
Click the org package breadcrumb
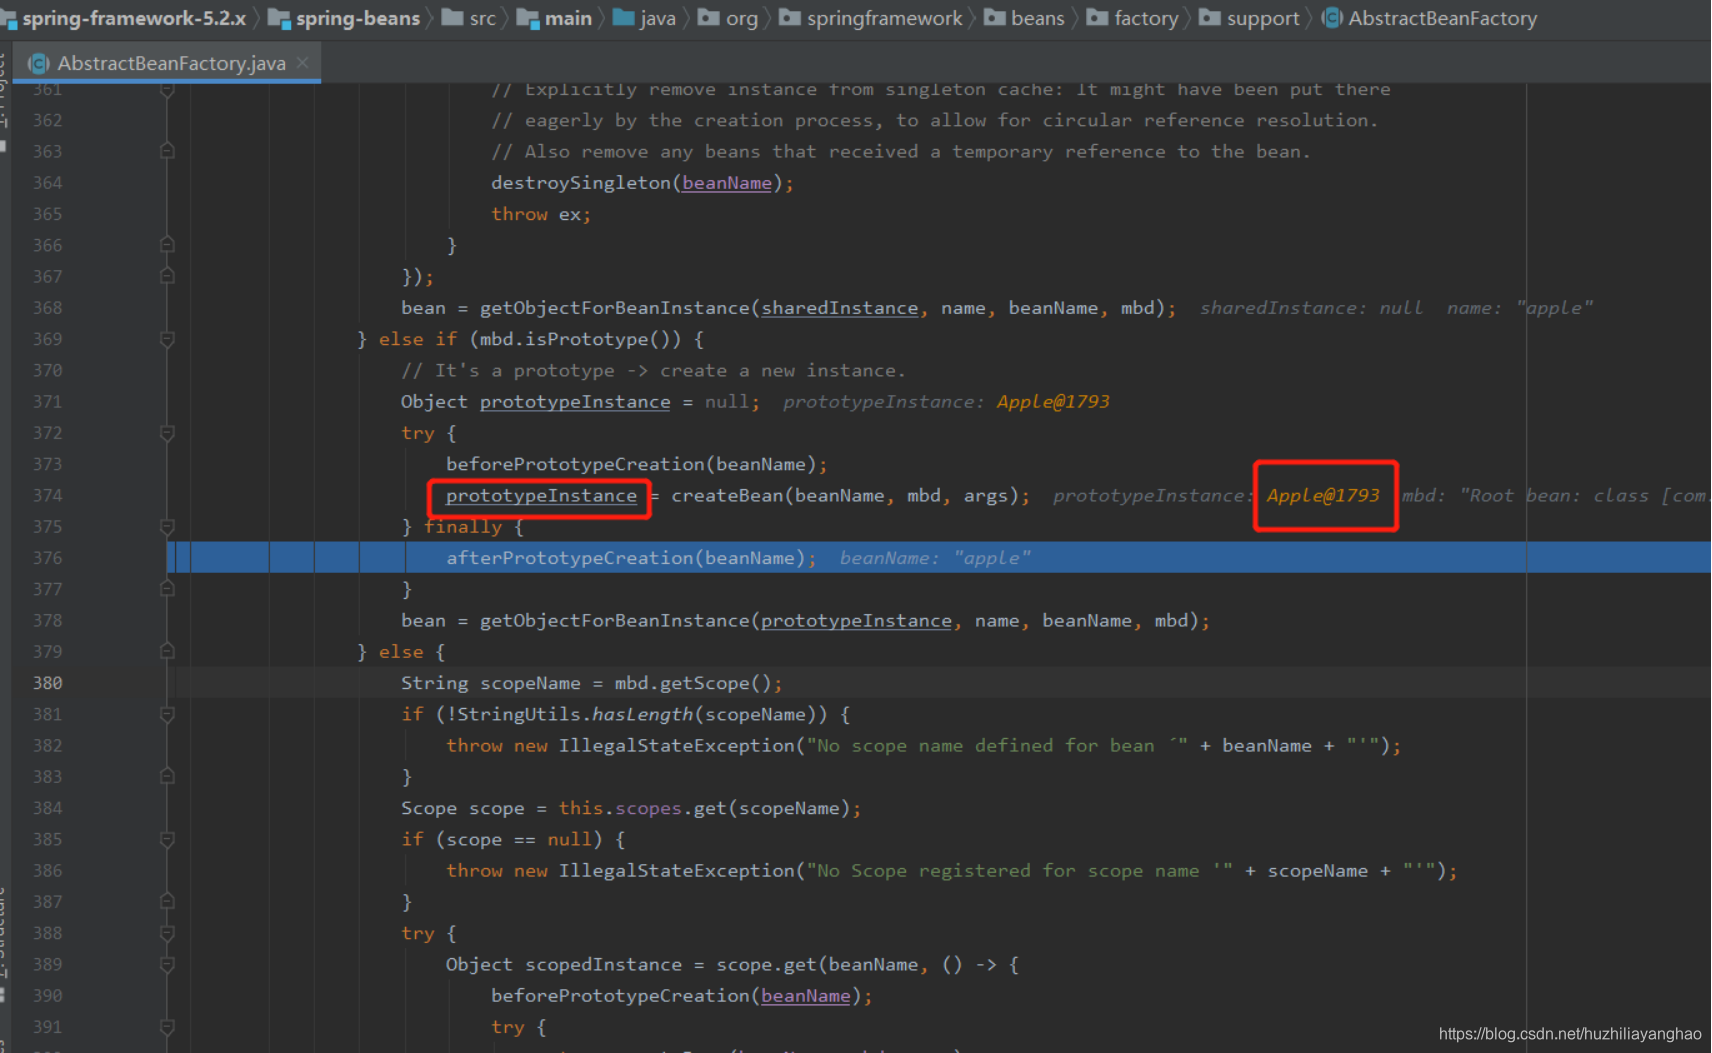[742, 18]
